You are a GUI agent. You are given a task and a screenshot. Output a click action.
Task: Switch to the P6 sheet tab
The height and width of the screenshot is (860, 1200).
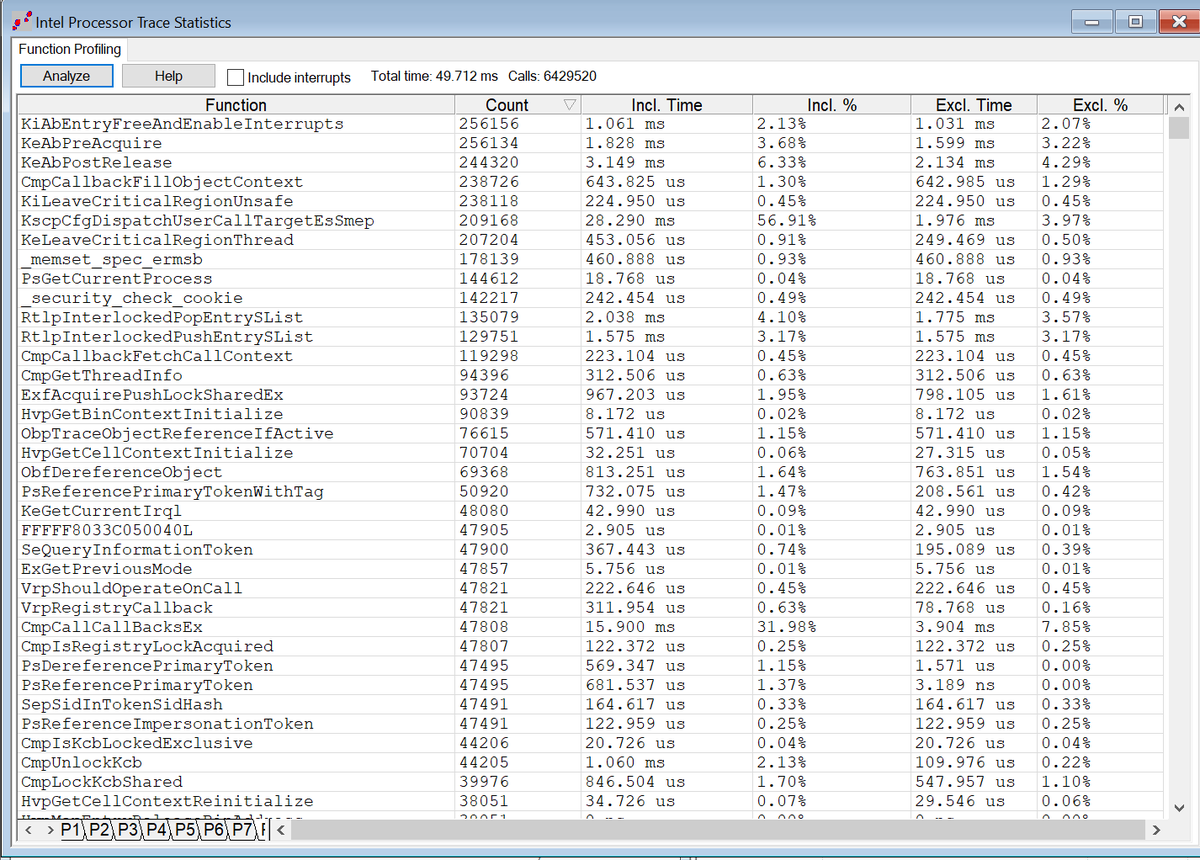(x=215, y=829)
